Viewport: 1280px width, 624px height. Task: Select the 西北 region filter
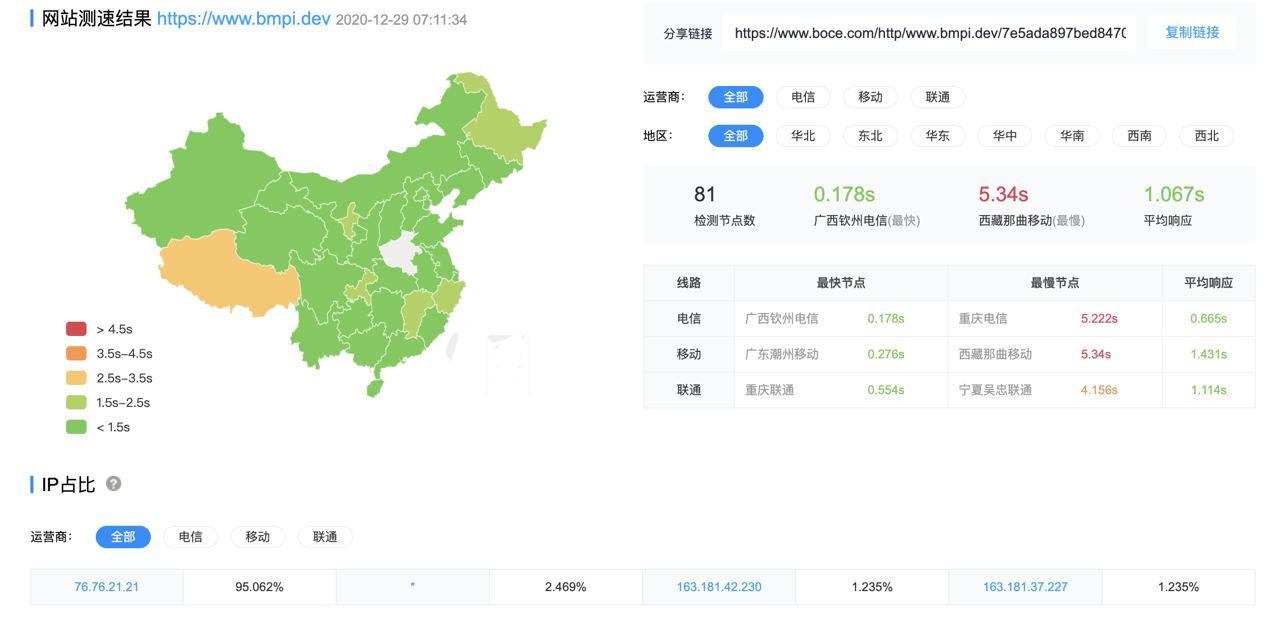pos(1206,136)
